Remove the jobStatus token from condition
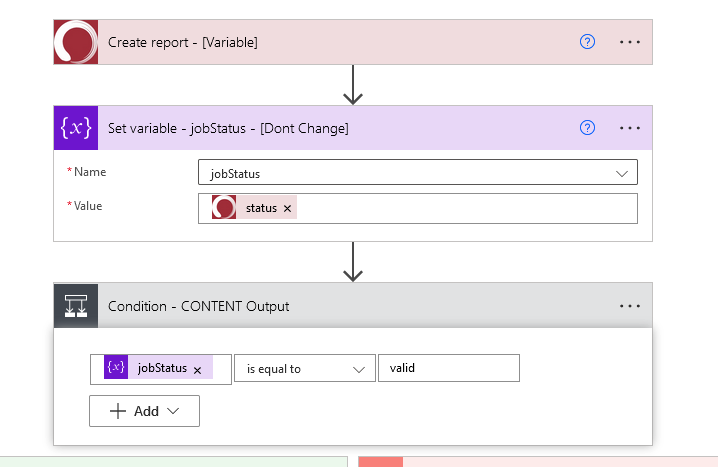The height and width of the screenshot is (467, 718). pos(197,369)
